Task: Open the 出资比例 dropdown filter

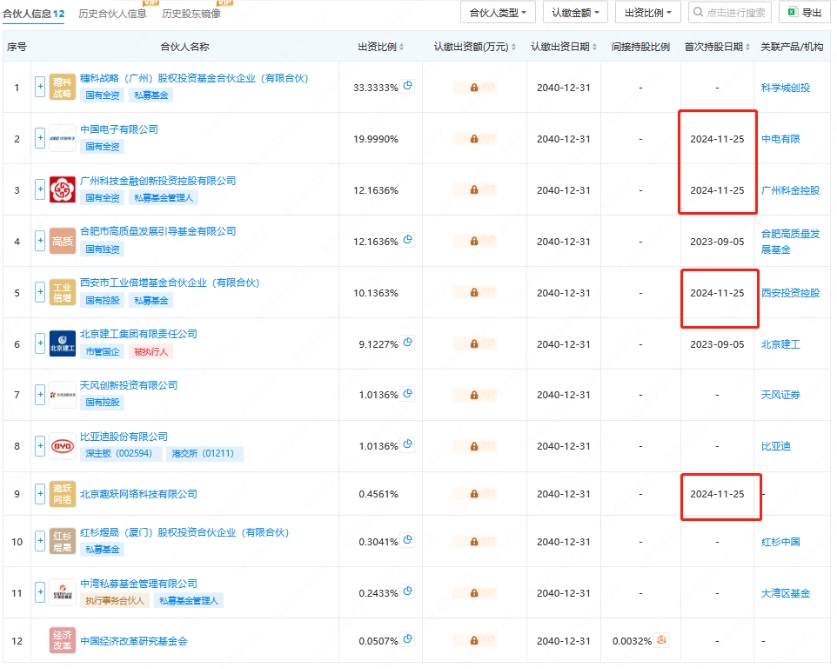Action: coord(647,13)
